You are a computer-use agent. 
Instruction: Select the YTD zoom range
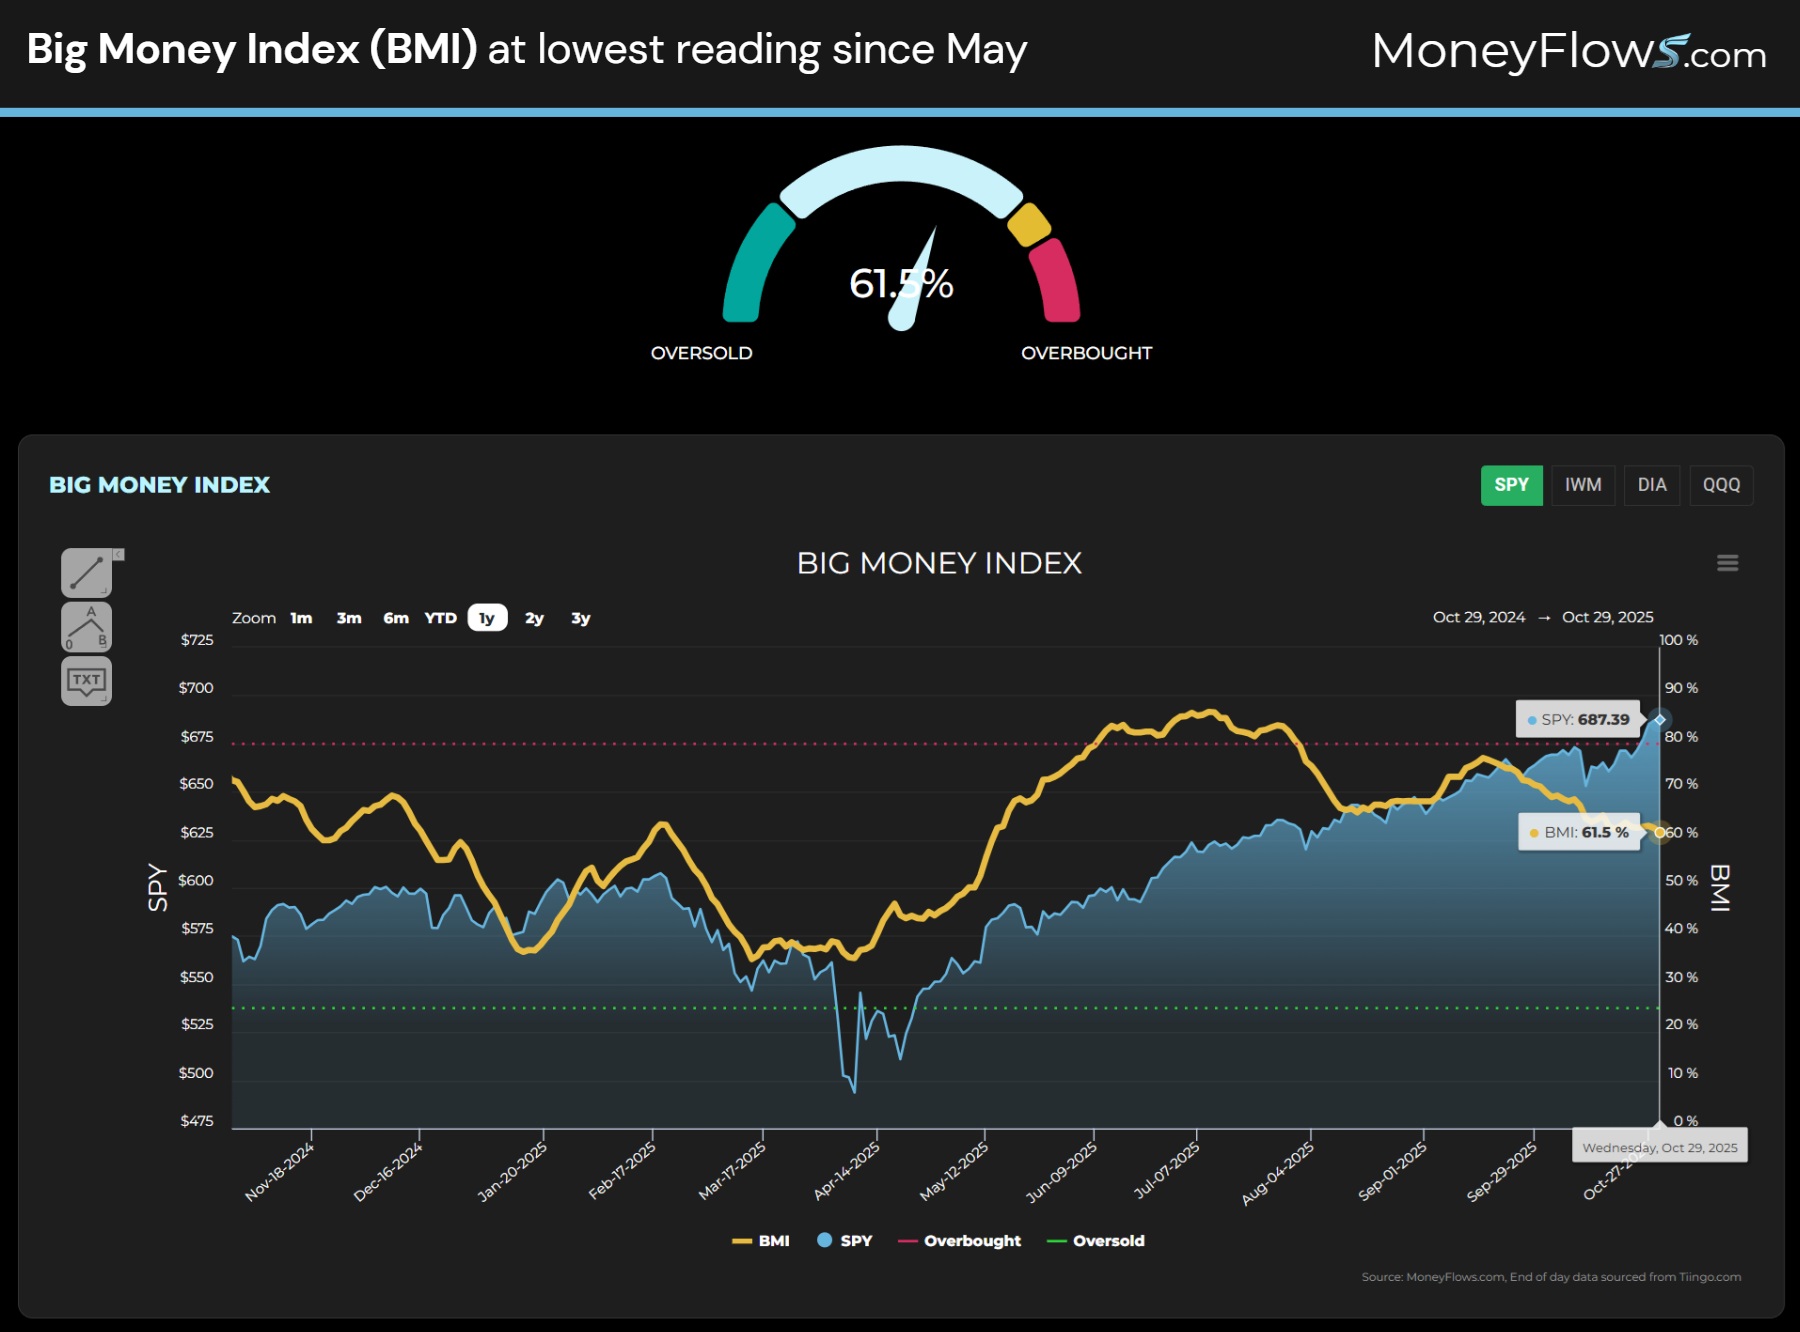(x=440, y=618)
